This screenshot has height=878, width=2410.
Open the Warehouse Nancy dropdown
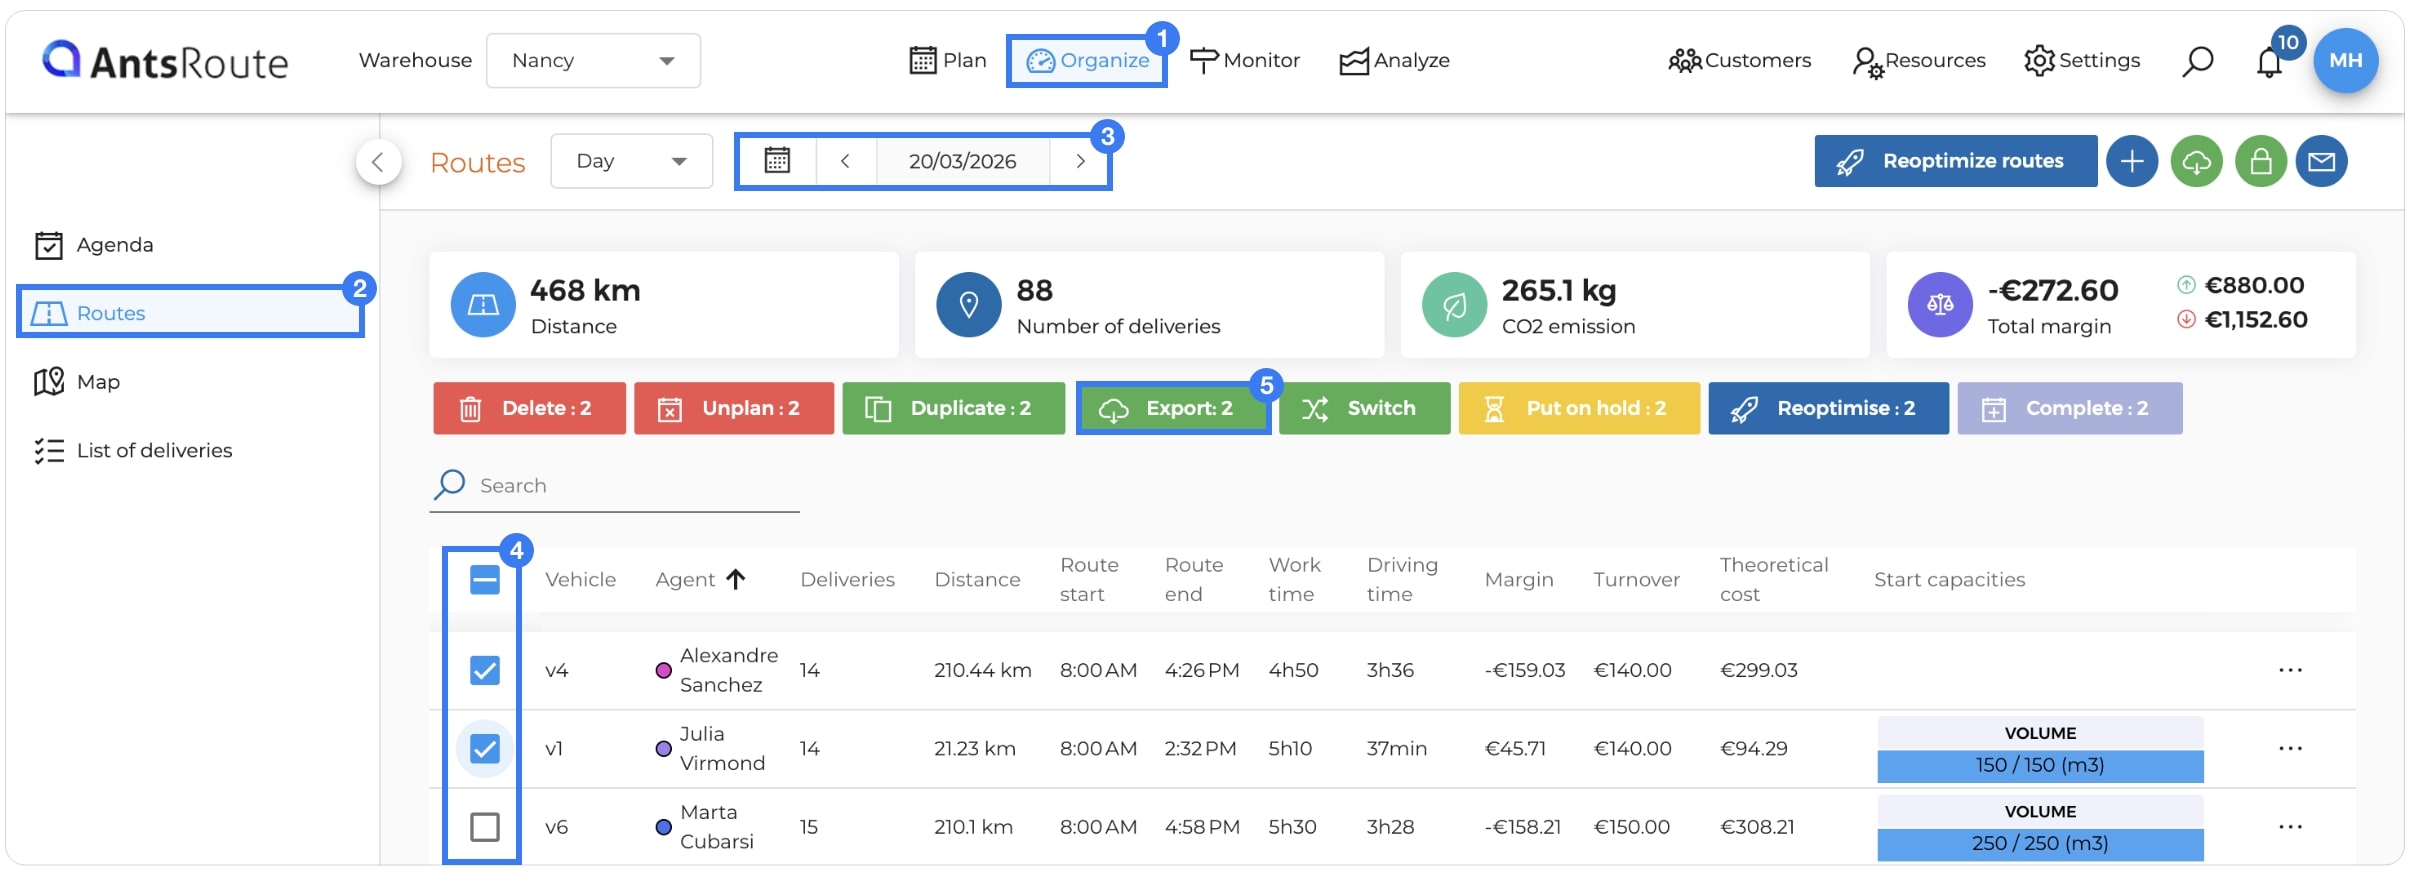(593, 61)
